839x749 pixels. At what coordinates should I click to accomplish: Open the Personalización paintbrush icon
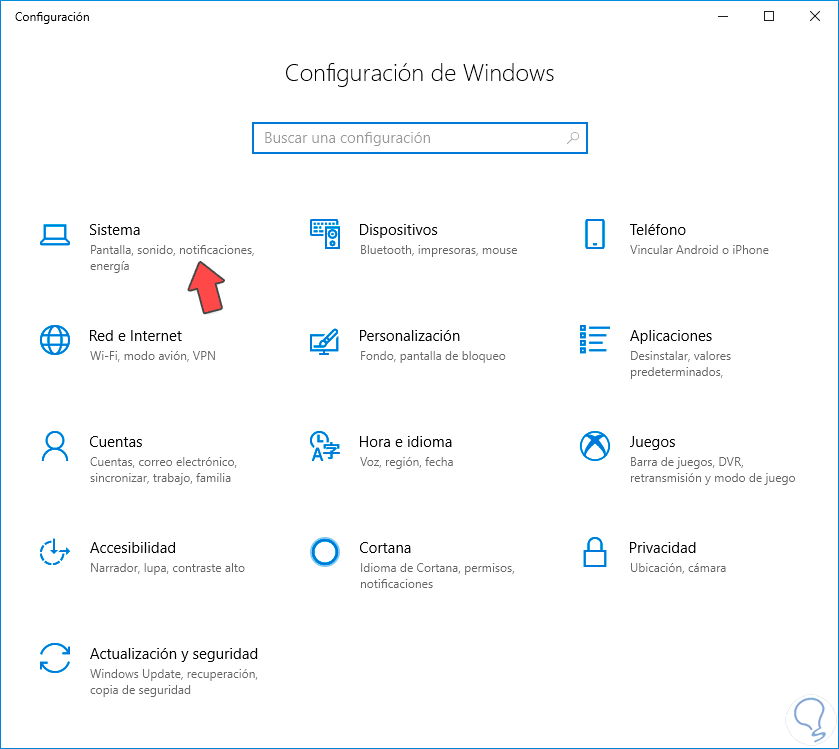click(325, 341)
